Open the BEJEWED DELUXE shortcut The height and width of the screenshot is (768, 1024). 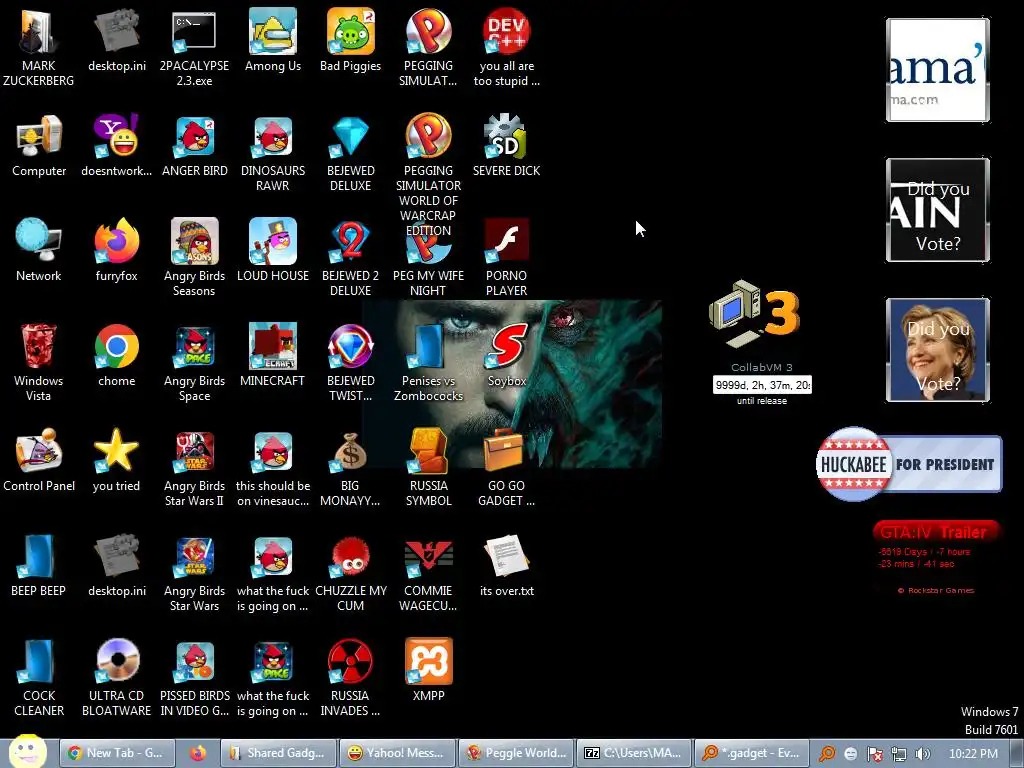pyautogui.click(x=351, y=152)
